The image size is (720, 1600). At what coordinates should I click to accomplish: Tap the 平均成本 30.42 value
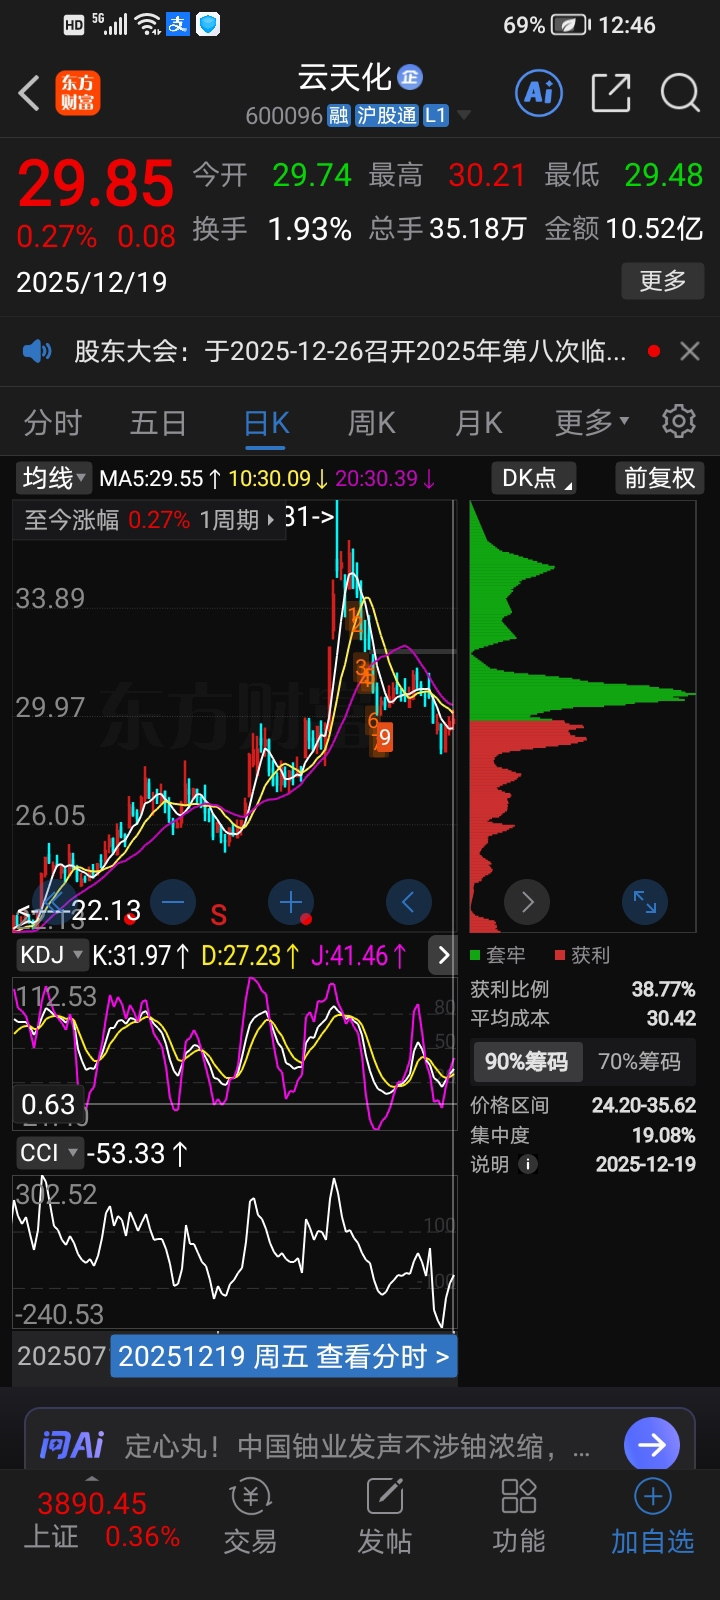click(671, 1018)
